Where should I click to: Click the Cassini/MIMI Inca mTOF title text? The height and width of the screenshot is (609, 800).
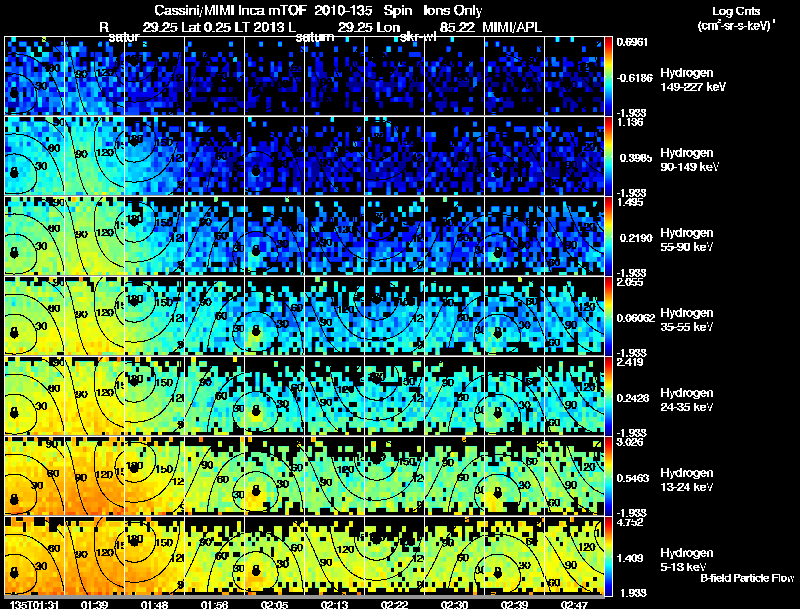point(230,10)
